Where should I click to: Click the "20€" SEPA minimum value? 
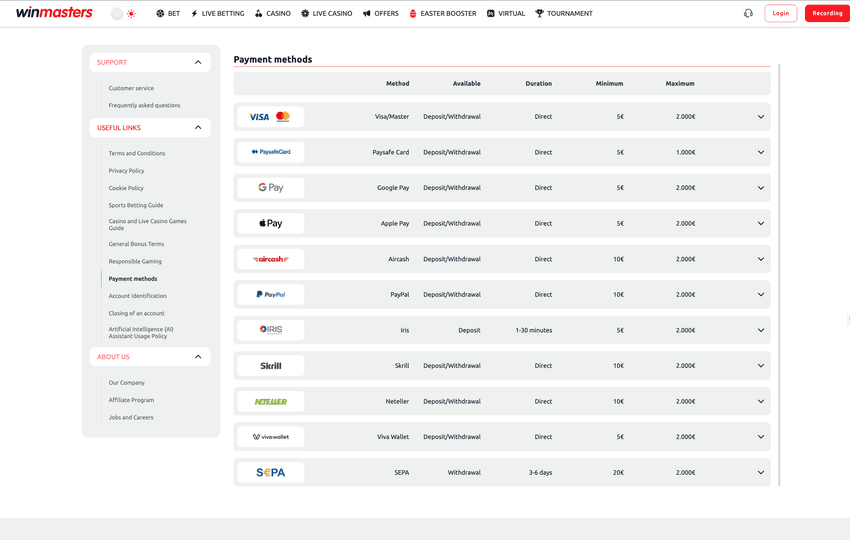pyautogui.click(x=619, y=473)
